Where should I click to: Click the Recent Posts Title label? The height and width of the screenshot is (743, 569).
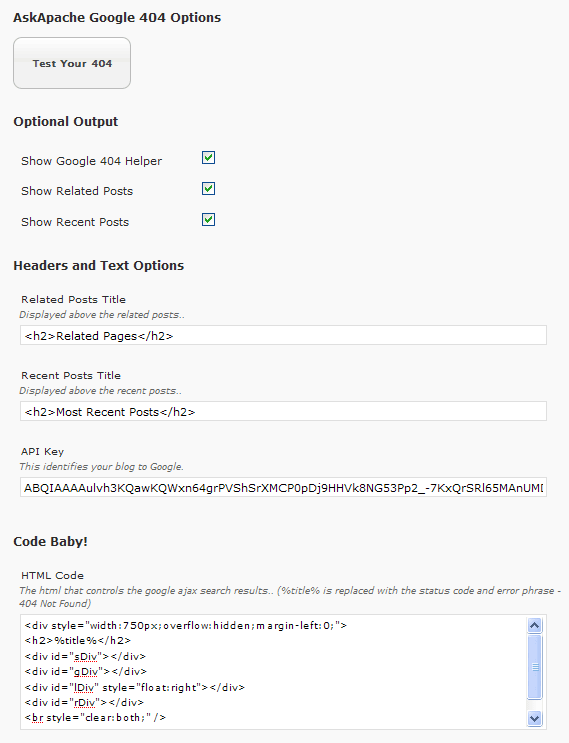click(71, 375)
